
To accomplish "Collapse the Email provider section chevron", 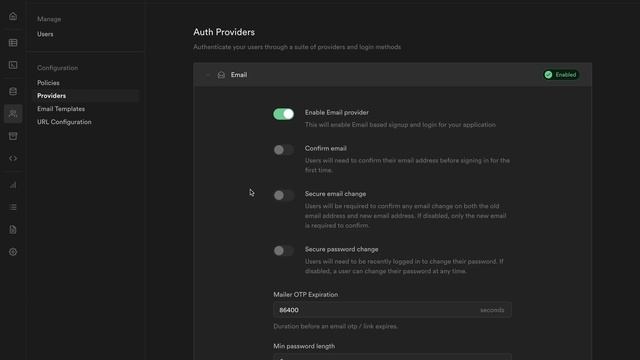I will pyautogui.click(x=207, y=75).
